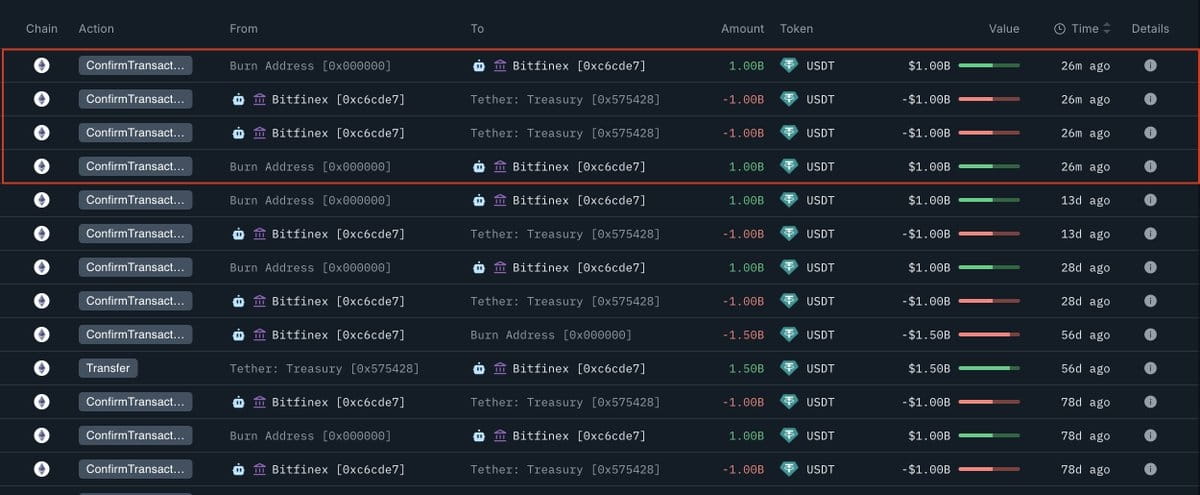Click the info icon in the last 78d ago row

(1150, 469)
